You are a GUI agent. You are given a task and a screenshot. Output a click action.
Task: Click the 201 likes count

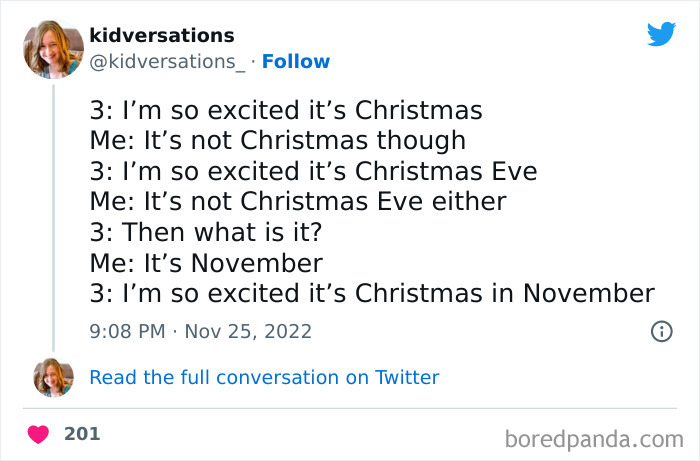click(x=81, y=434)
